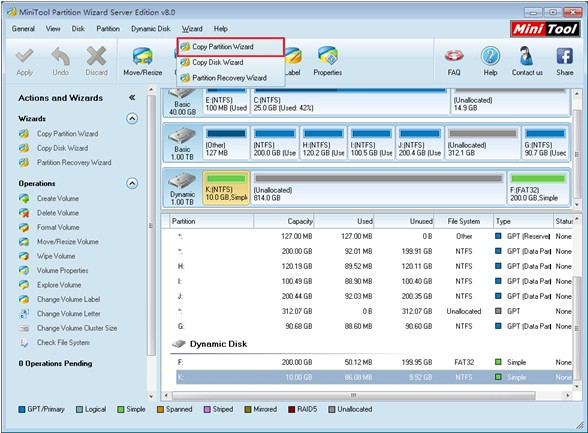Image resolution: width=588 pixels, height=433 pixels.
Task: Open the Help menu
Action: point(220,28)
